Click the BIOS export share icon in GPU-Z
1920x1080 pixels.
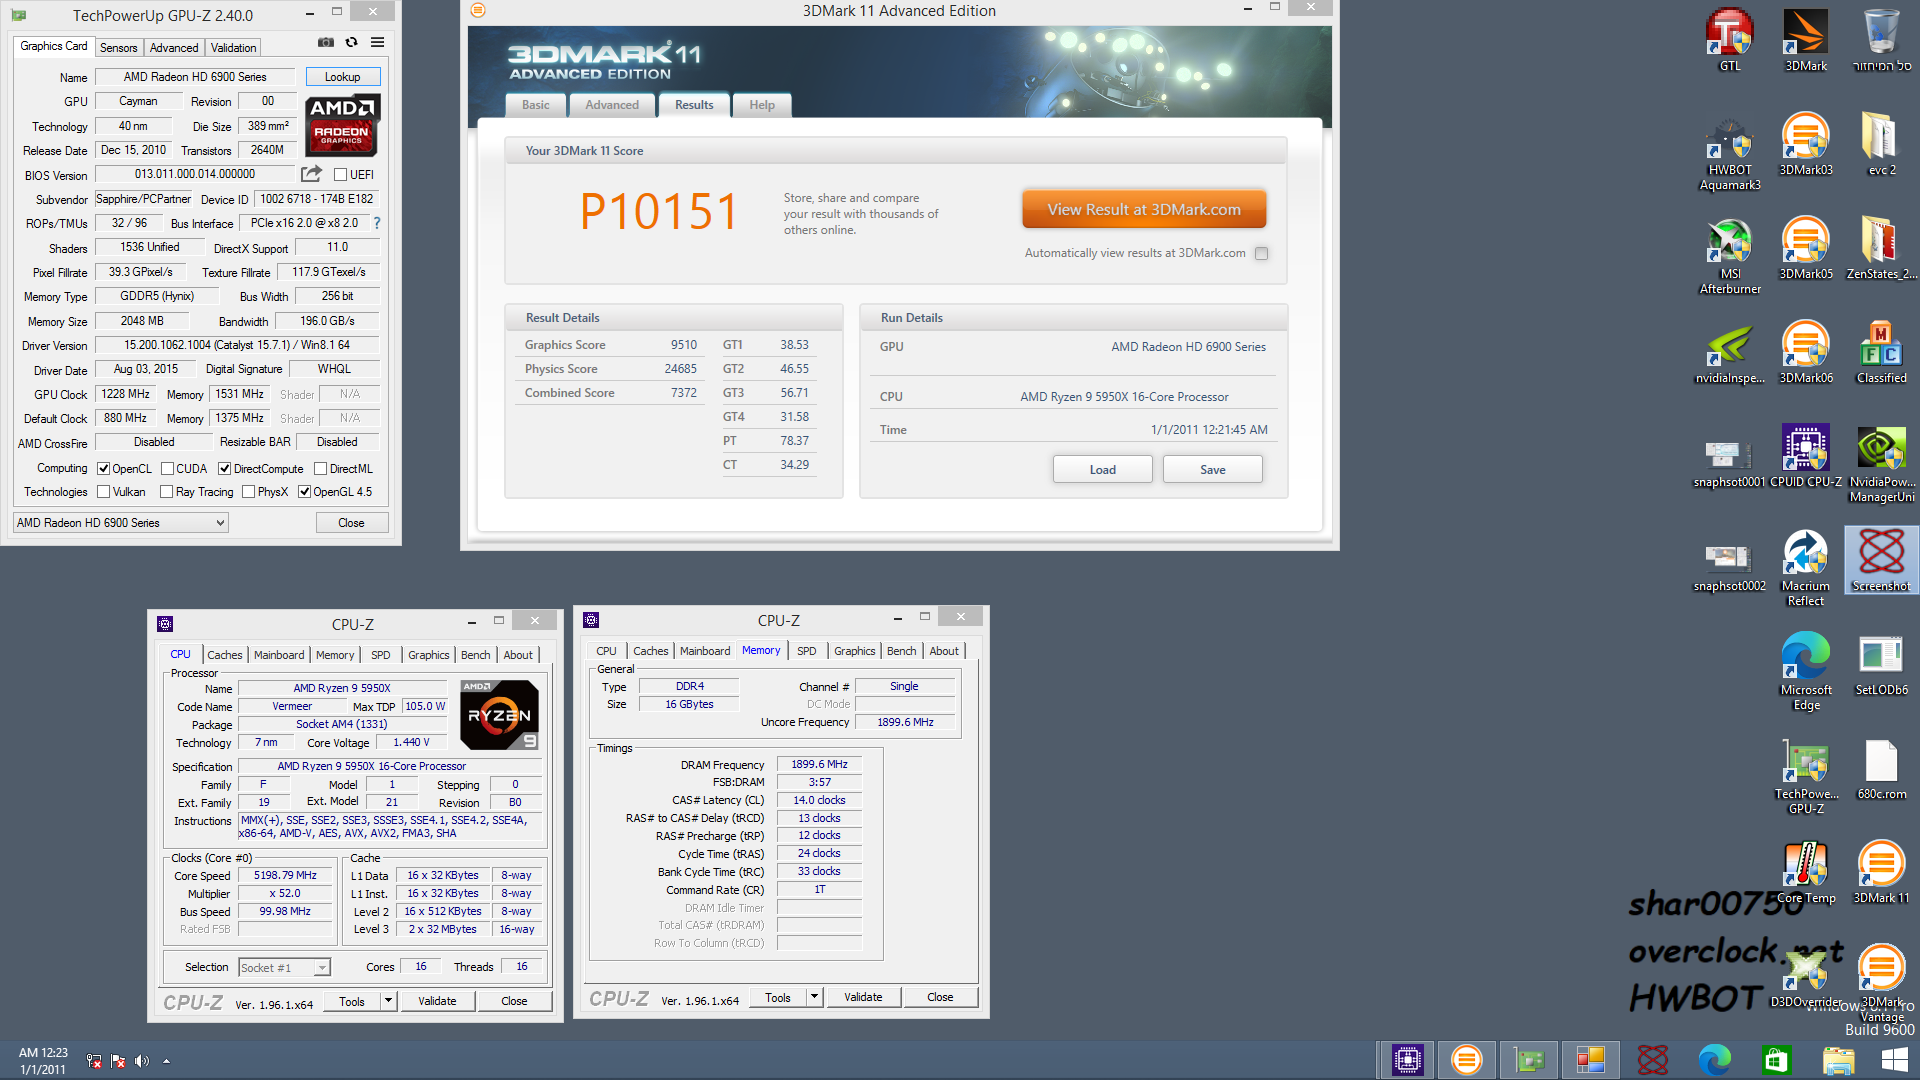(312, 173)
